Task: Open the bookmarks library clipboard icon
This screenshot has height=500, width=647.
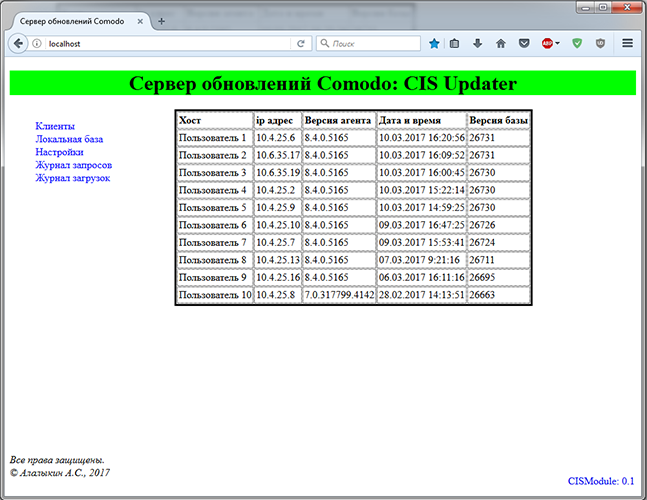Action: 454,43
